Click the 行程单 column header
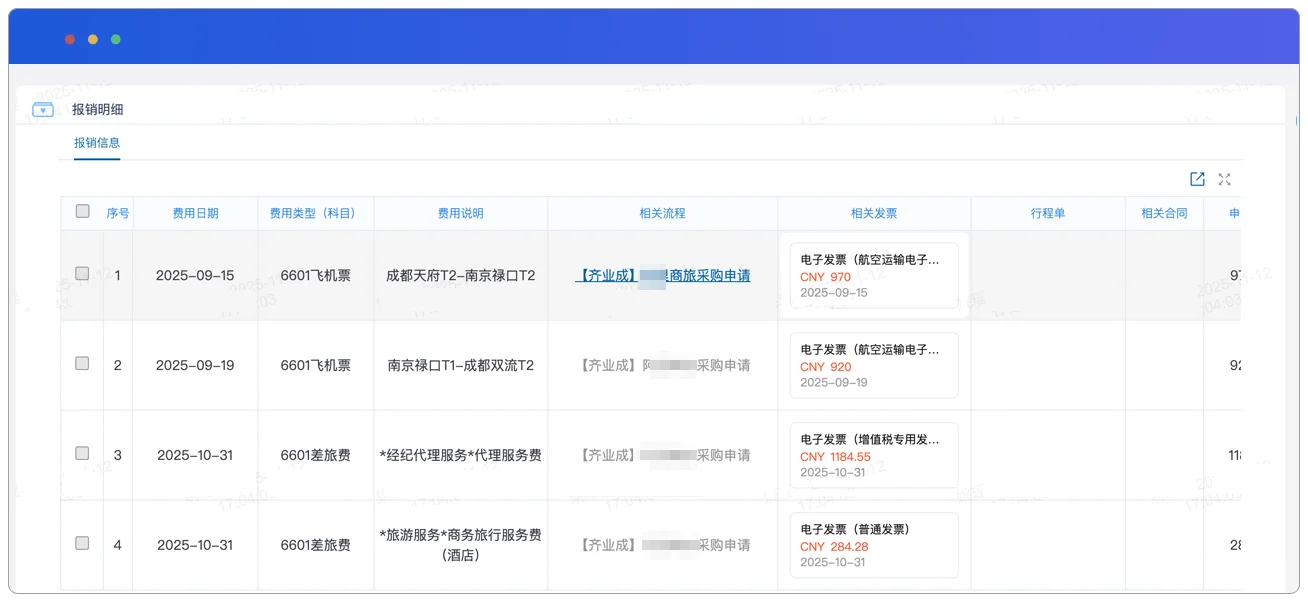 coord(1048,213)
